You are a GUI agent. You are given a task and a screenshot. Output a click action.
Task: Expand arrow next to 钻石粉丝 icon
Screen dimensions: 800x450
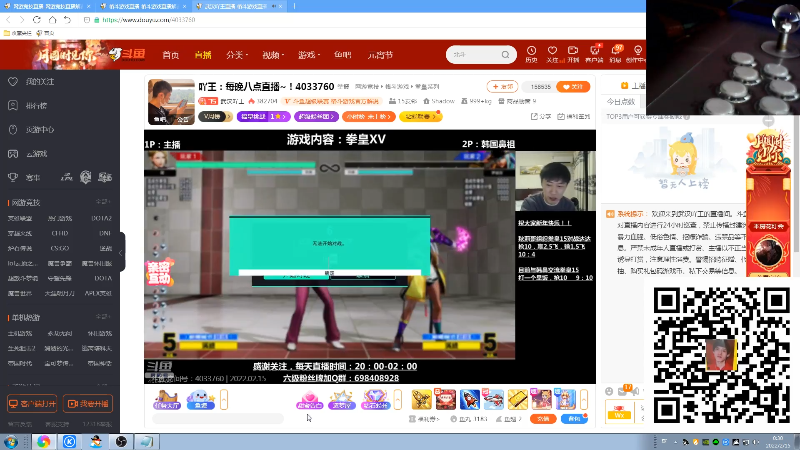(398, 399)
